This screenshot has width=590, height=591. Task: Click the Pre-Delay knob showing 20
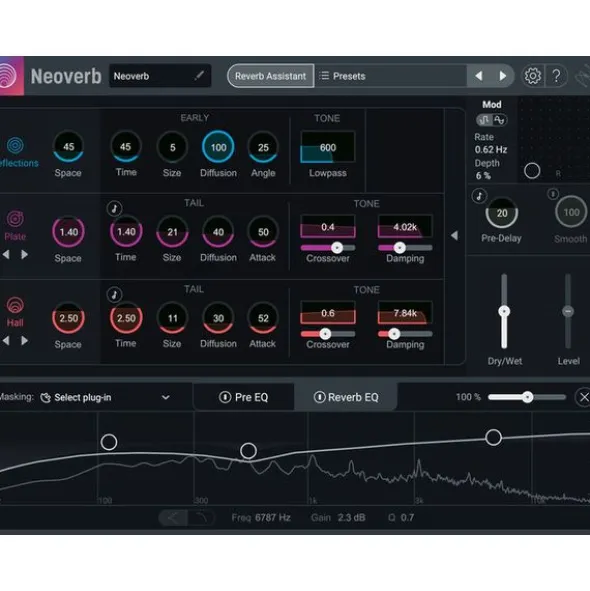[x=502, y=213]
